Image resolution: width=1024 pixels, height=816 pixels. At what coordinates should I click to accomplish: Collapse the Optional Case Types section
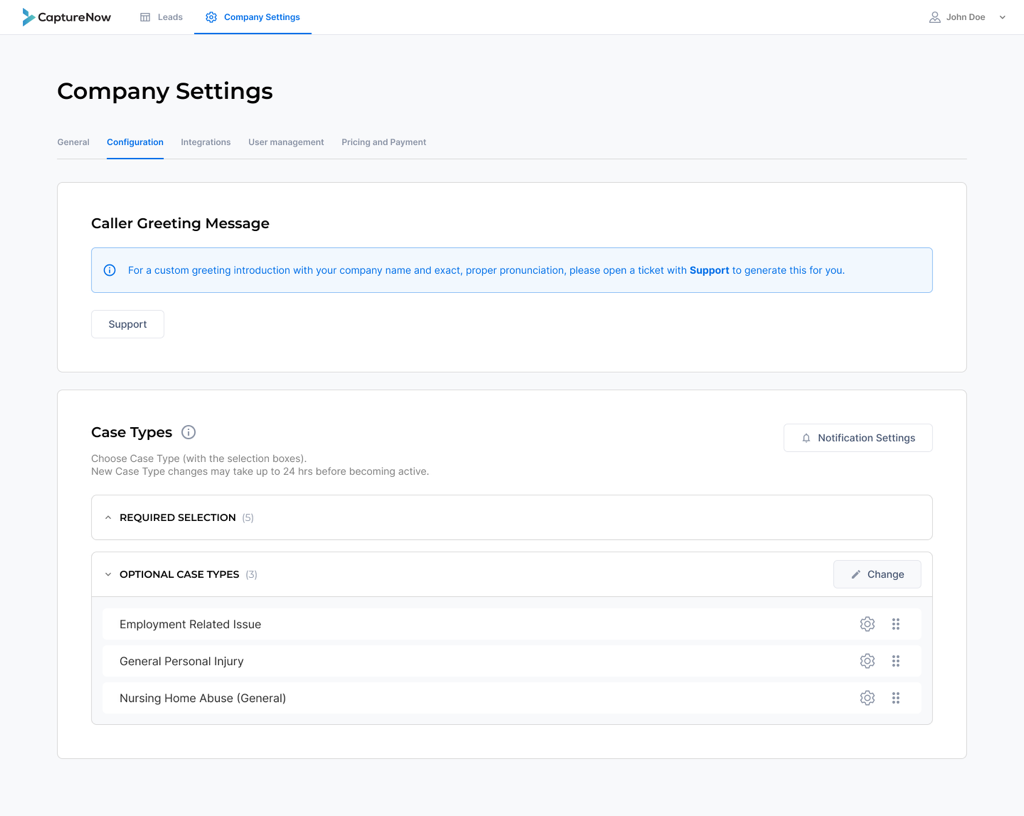coord(108,574)
